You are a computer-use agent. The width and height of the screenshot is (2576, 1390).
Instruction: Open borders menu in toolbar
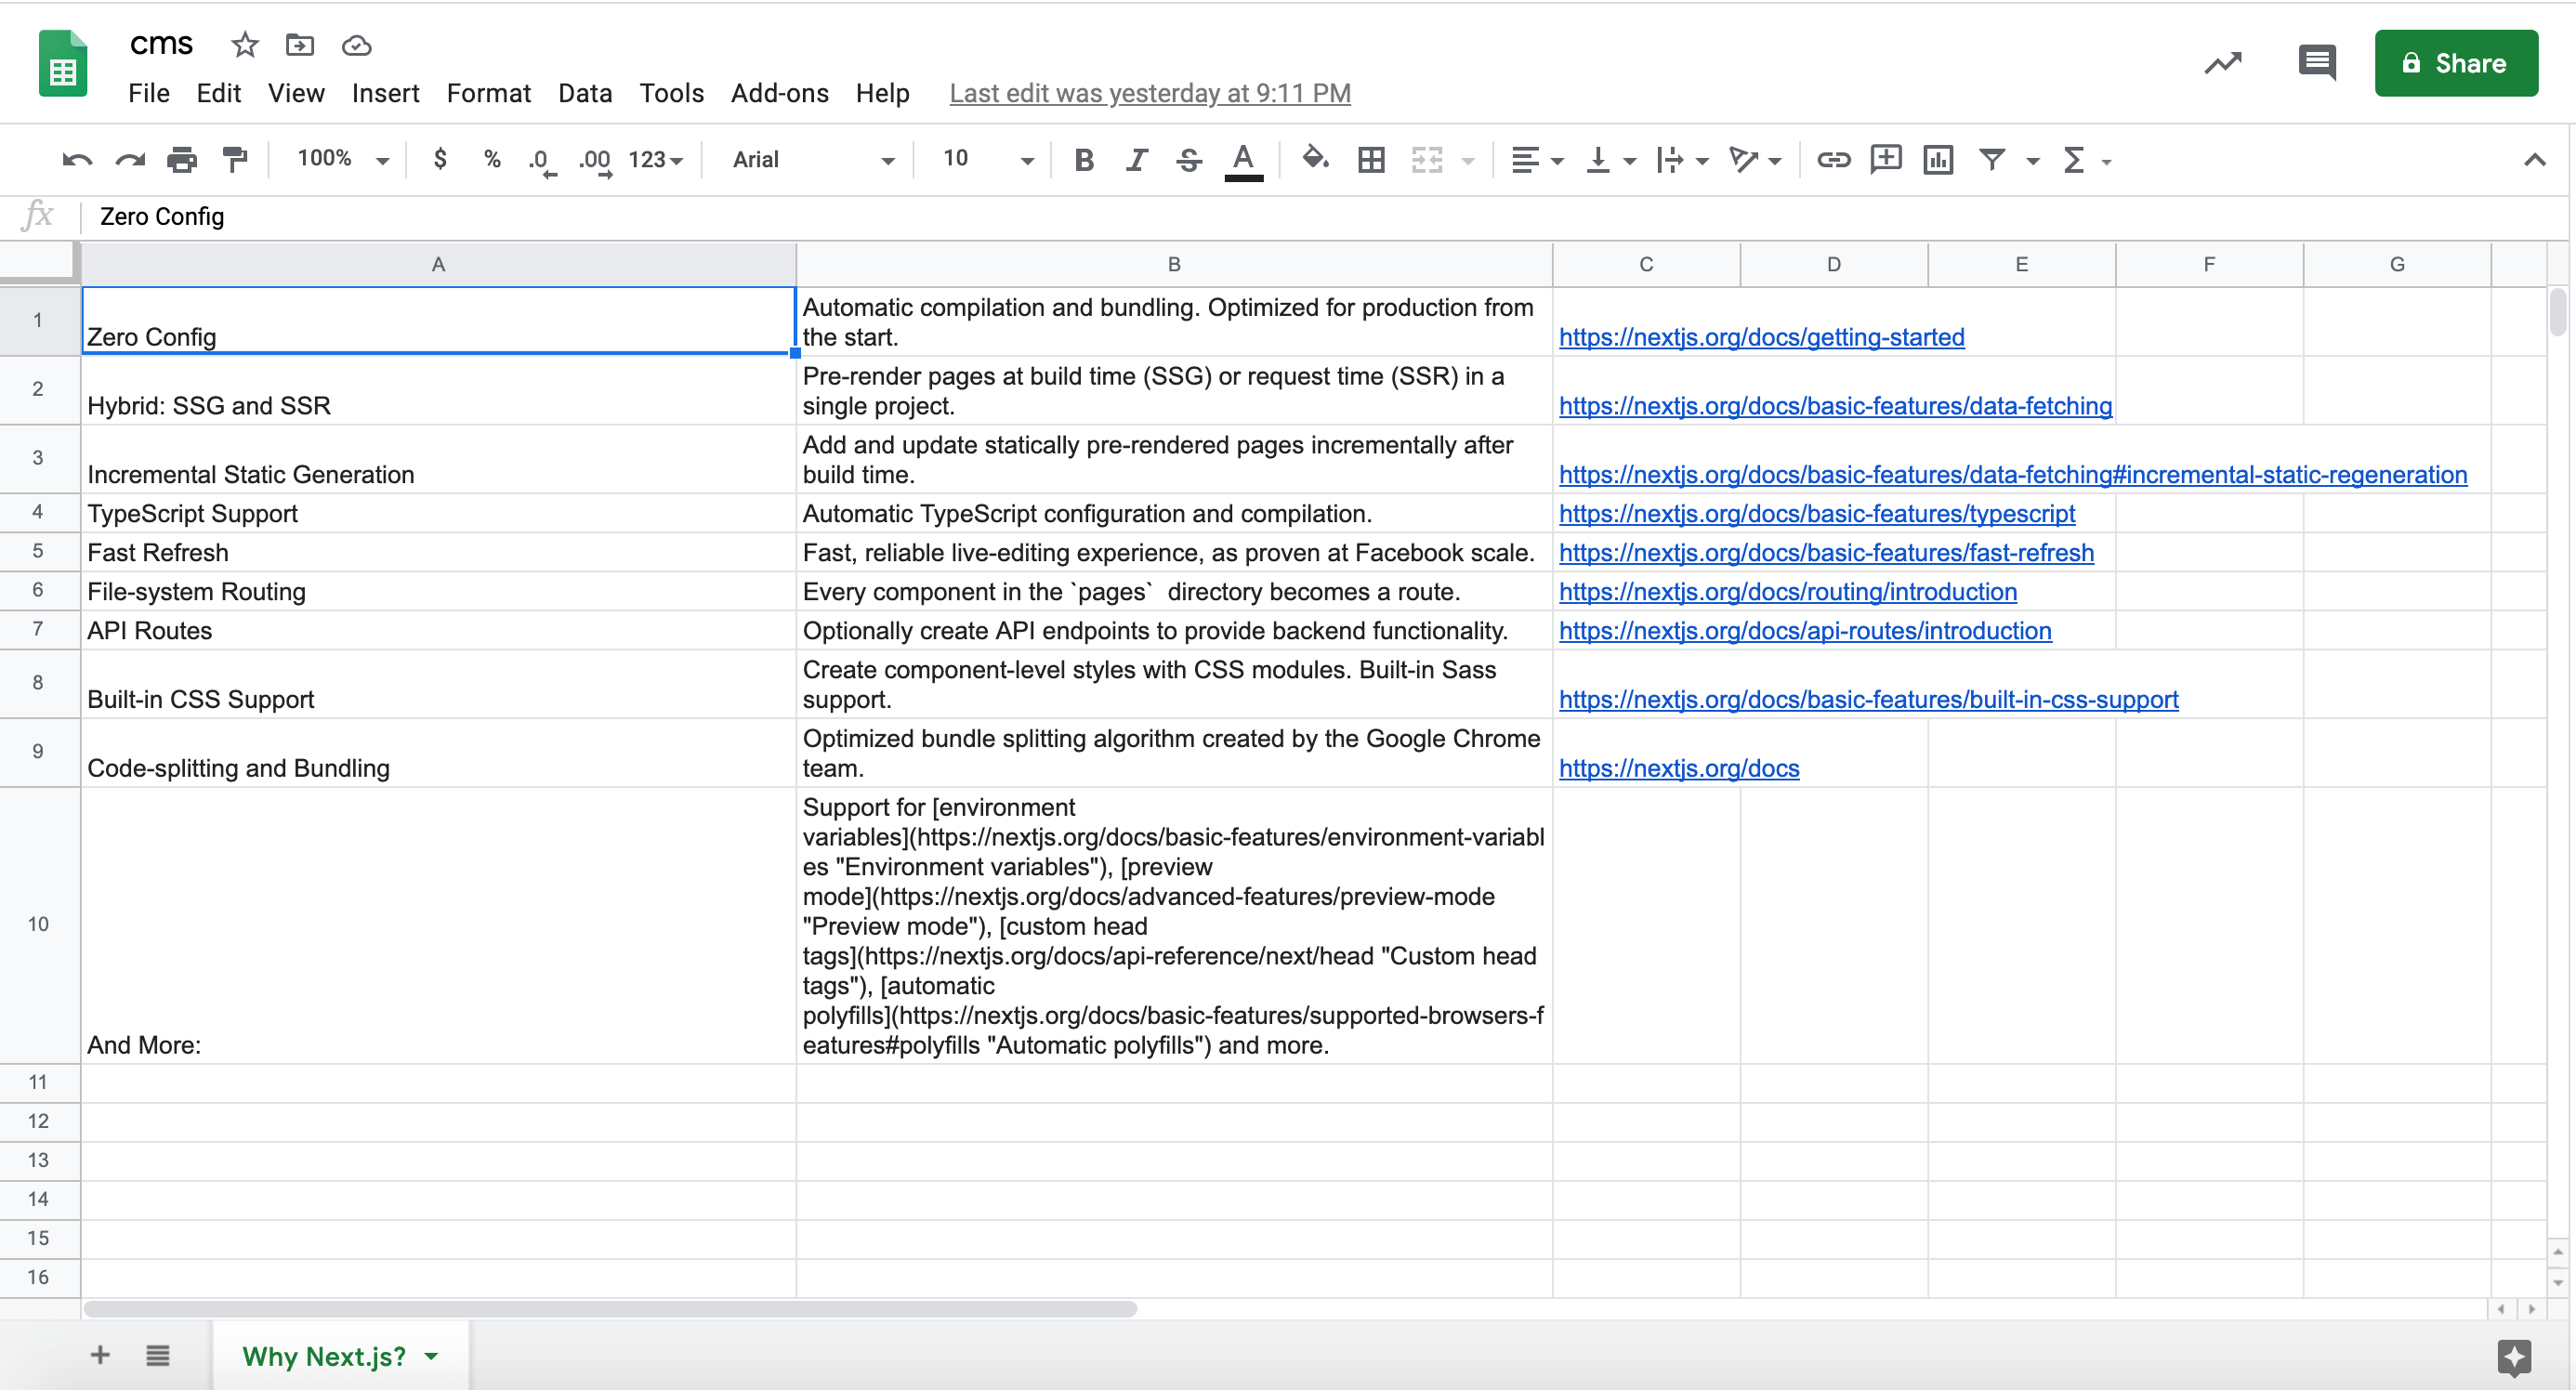point(1370,159)
